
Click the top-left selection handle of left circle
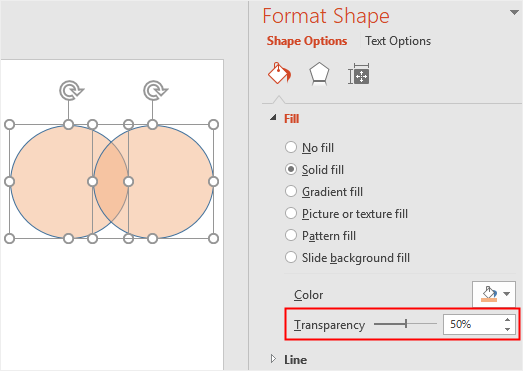click(x=9, y=125)
